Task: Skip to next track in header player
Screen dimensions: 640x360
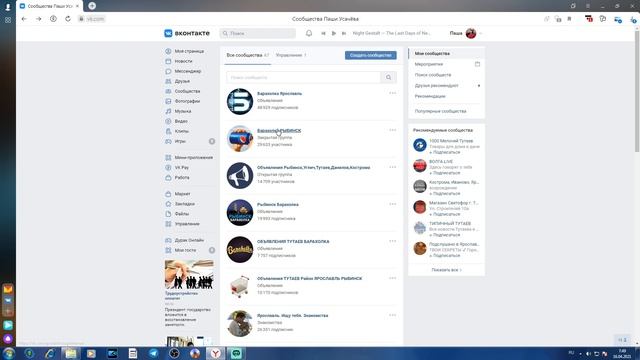Action: pyautogui.click(x=344, y=33)
